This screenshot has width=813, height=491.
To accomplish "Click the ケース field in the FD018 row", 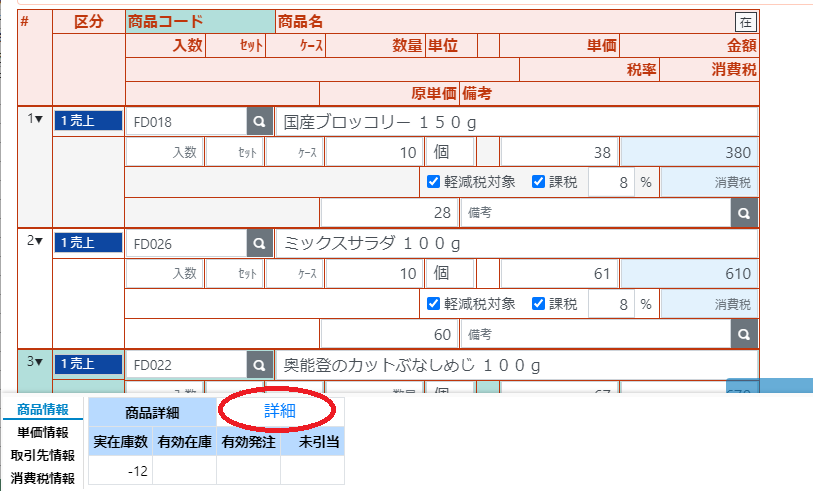I will click(295, 152).
